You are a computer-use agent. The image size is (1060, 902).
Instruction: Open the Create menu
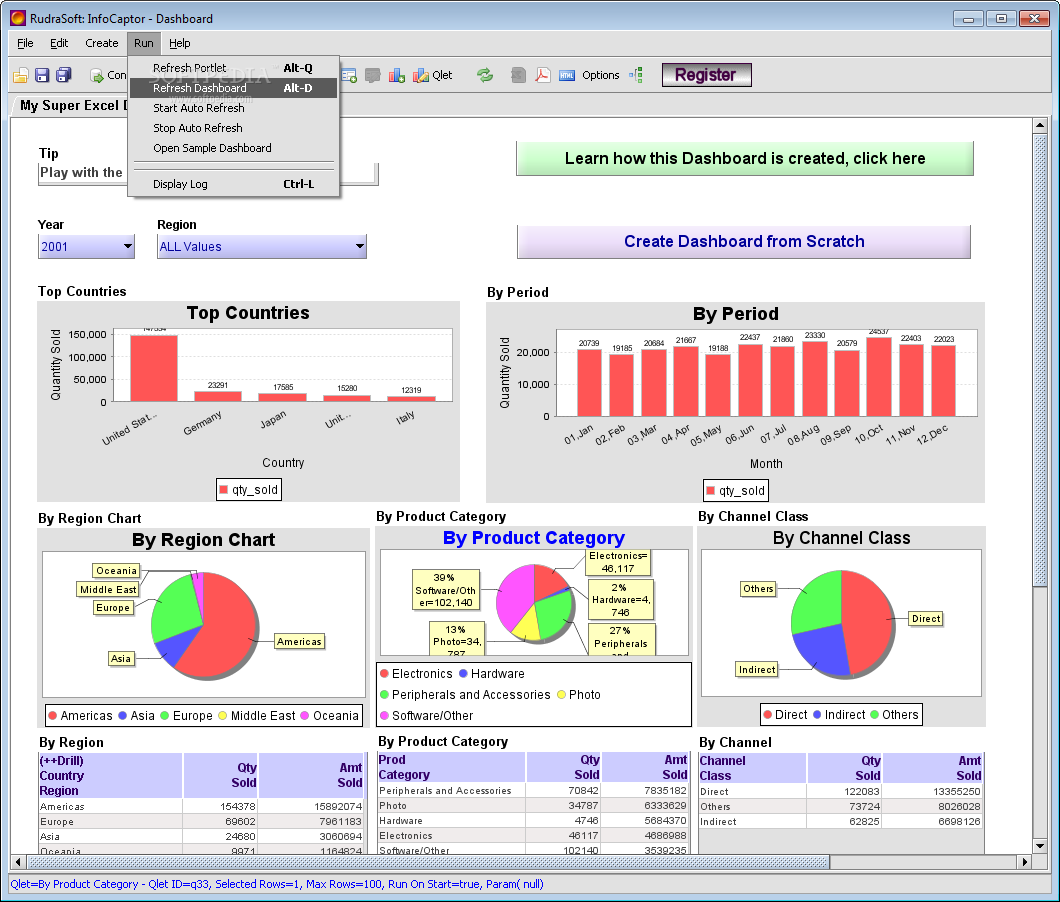coord(101,43)
